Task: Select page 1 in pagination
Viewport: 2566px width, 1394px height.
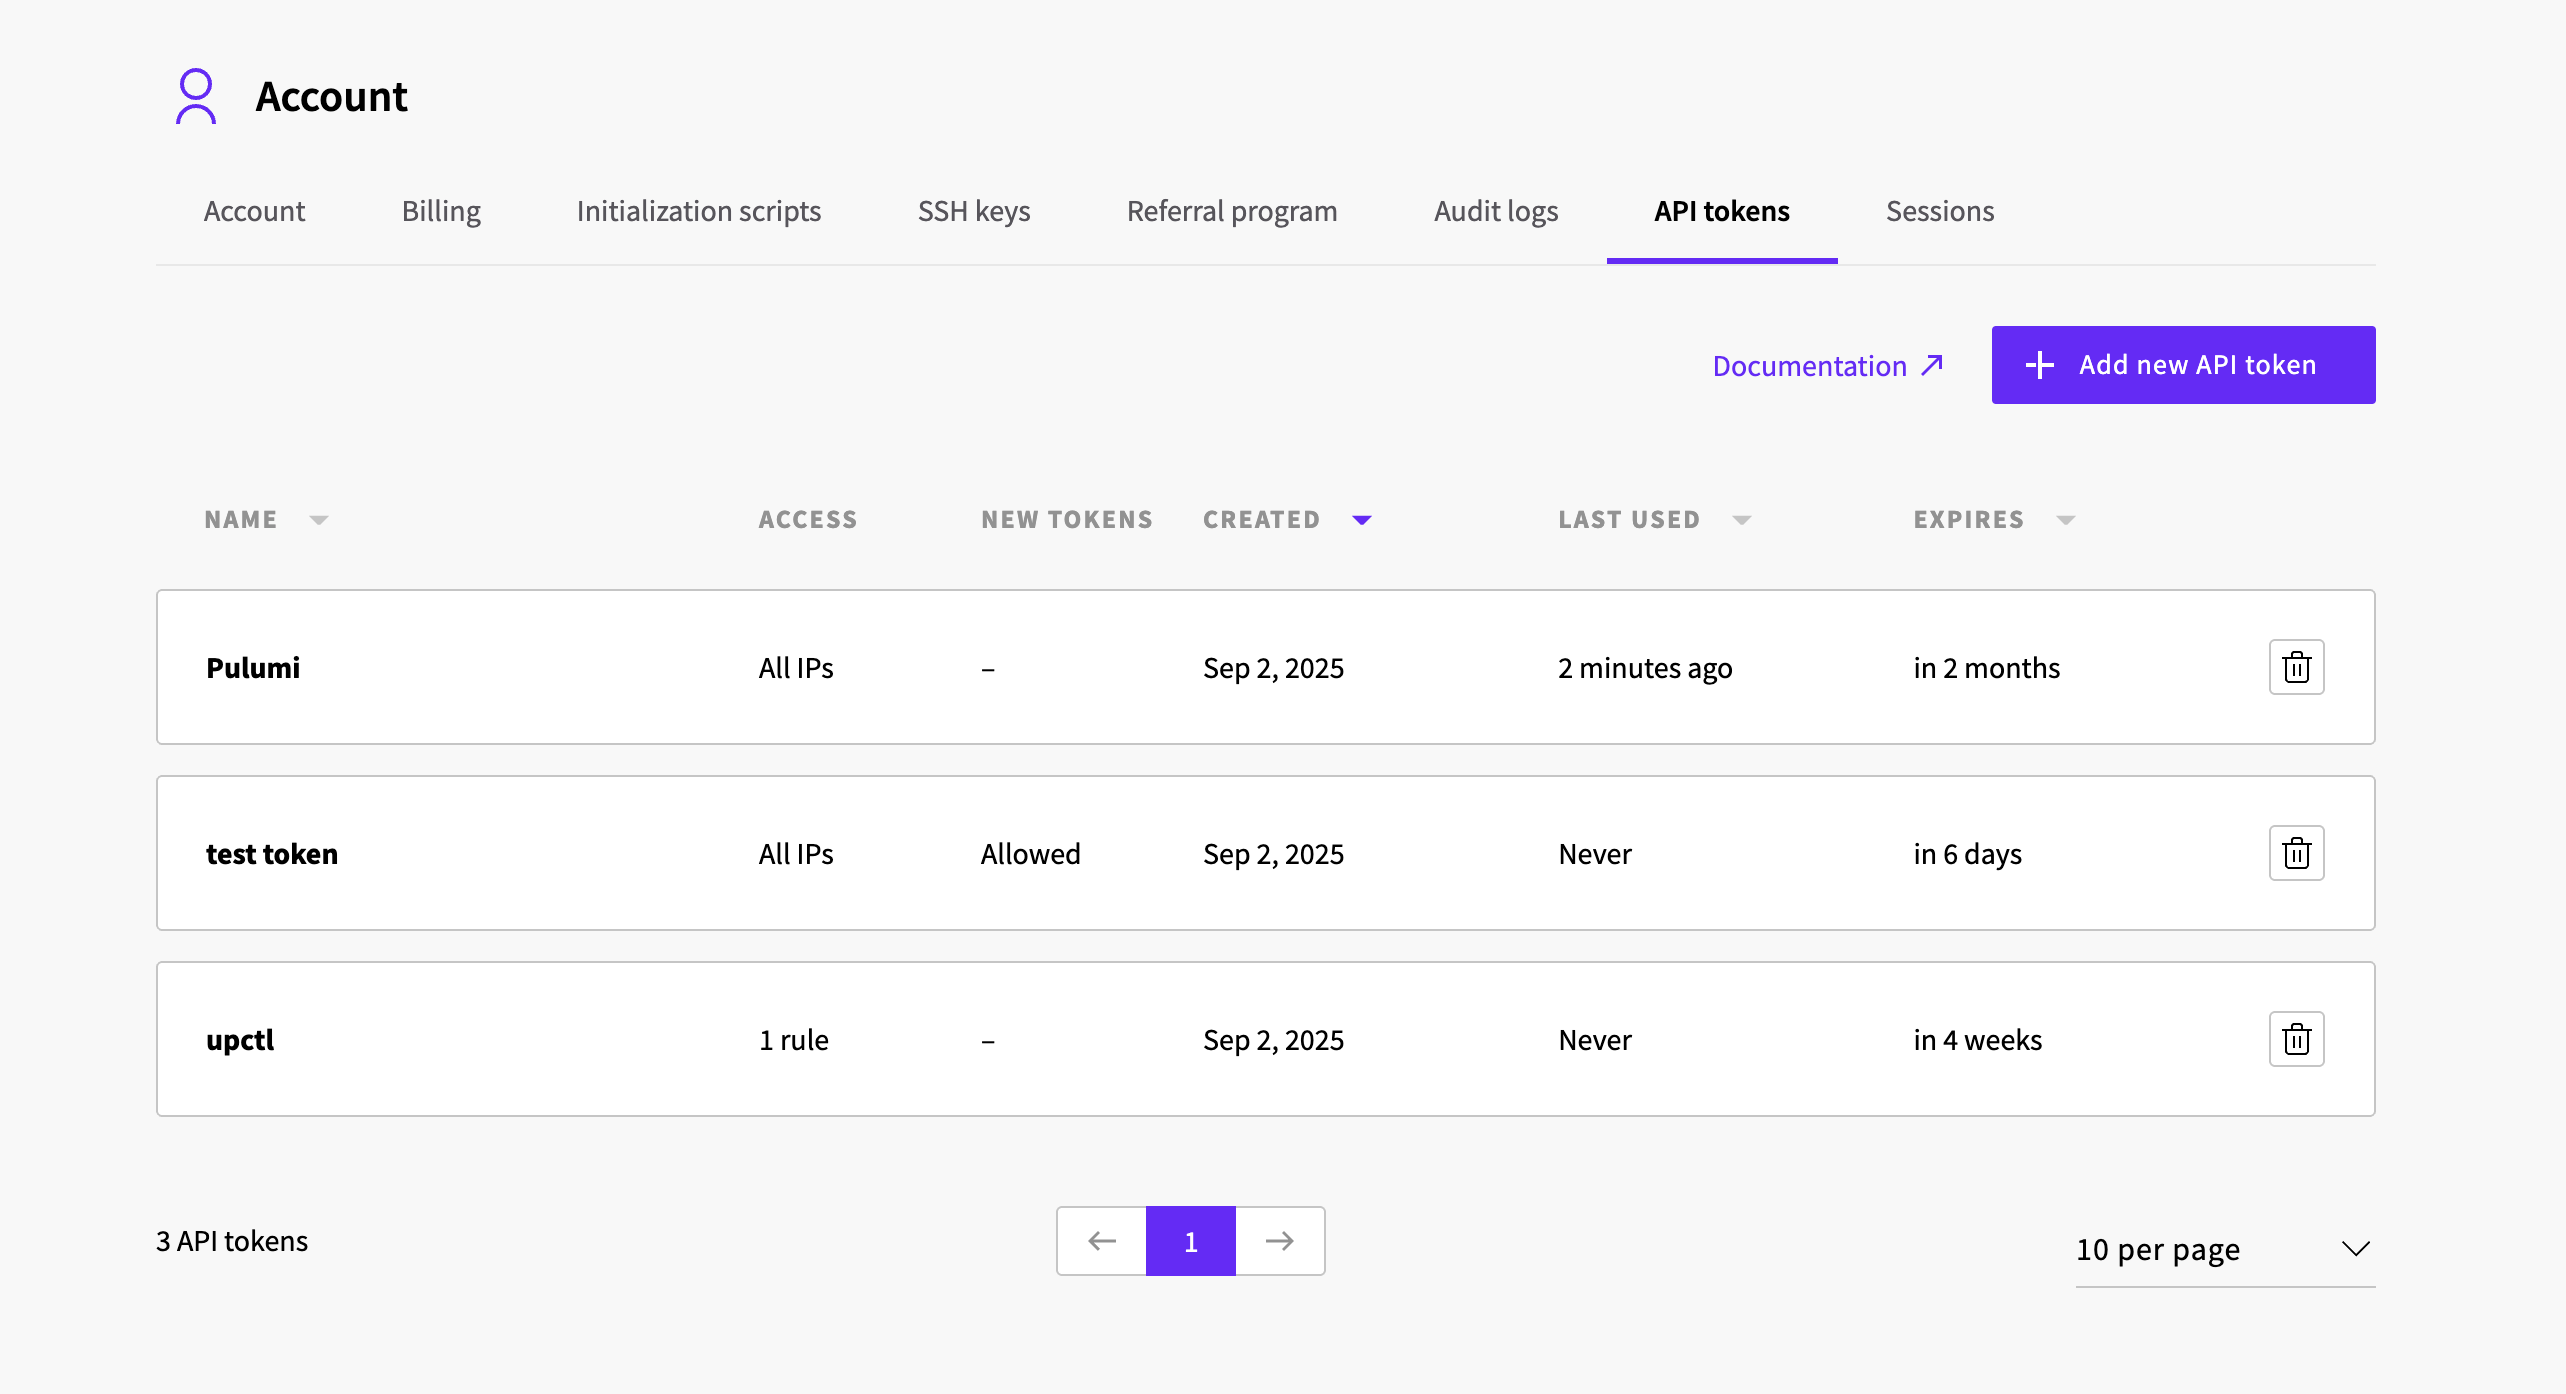Action: 1190,1241
